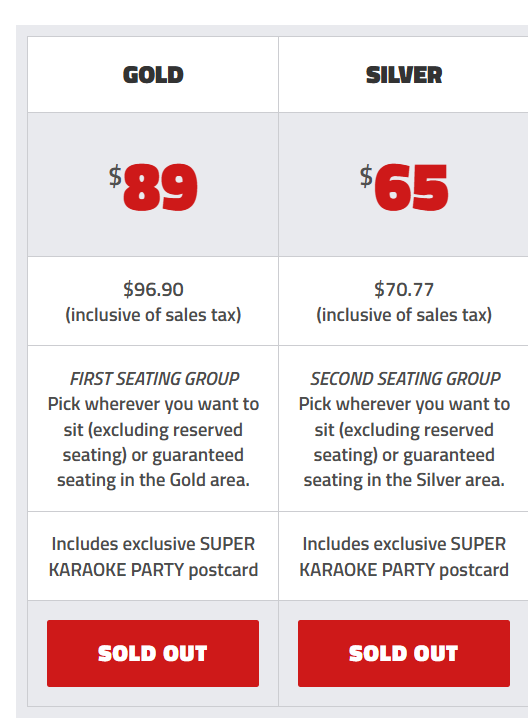Viewport: 528px width, 724px height.
Task: Click the Silver area seating description
Action: tap(404, 442)
